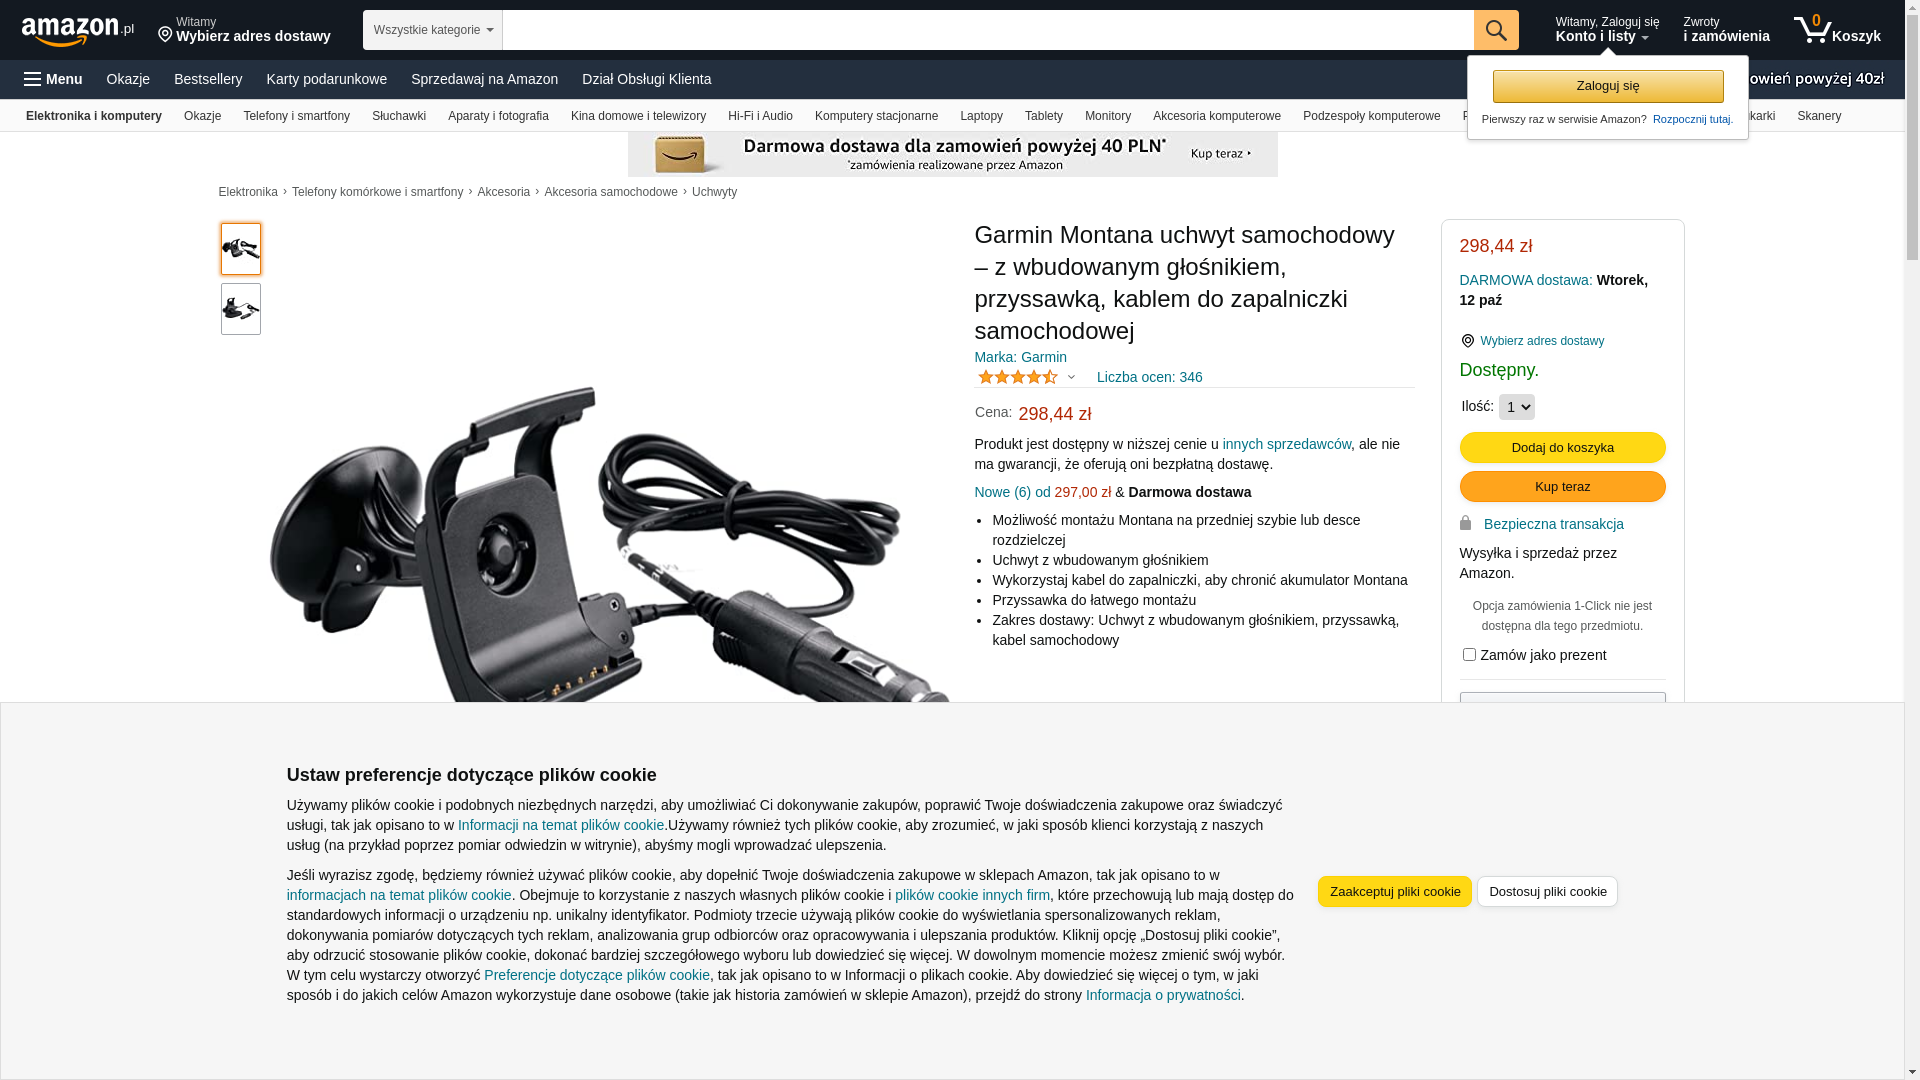
Task: Accept cookies with Zaakceptuj pliki cookie
Action: (1395, 891)
